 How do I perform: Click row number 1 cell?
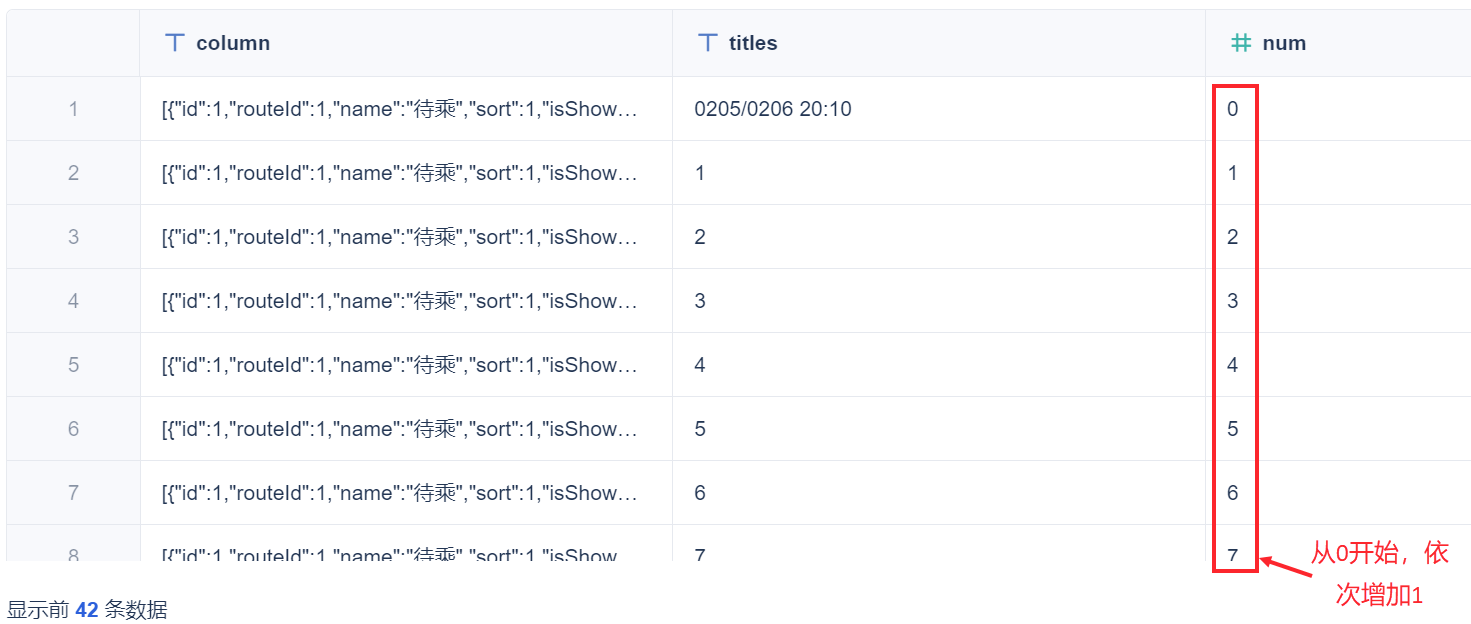pos(73,109)
